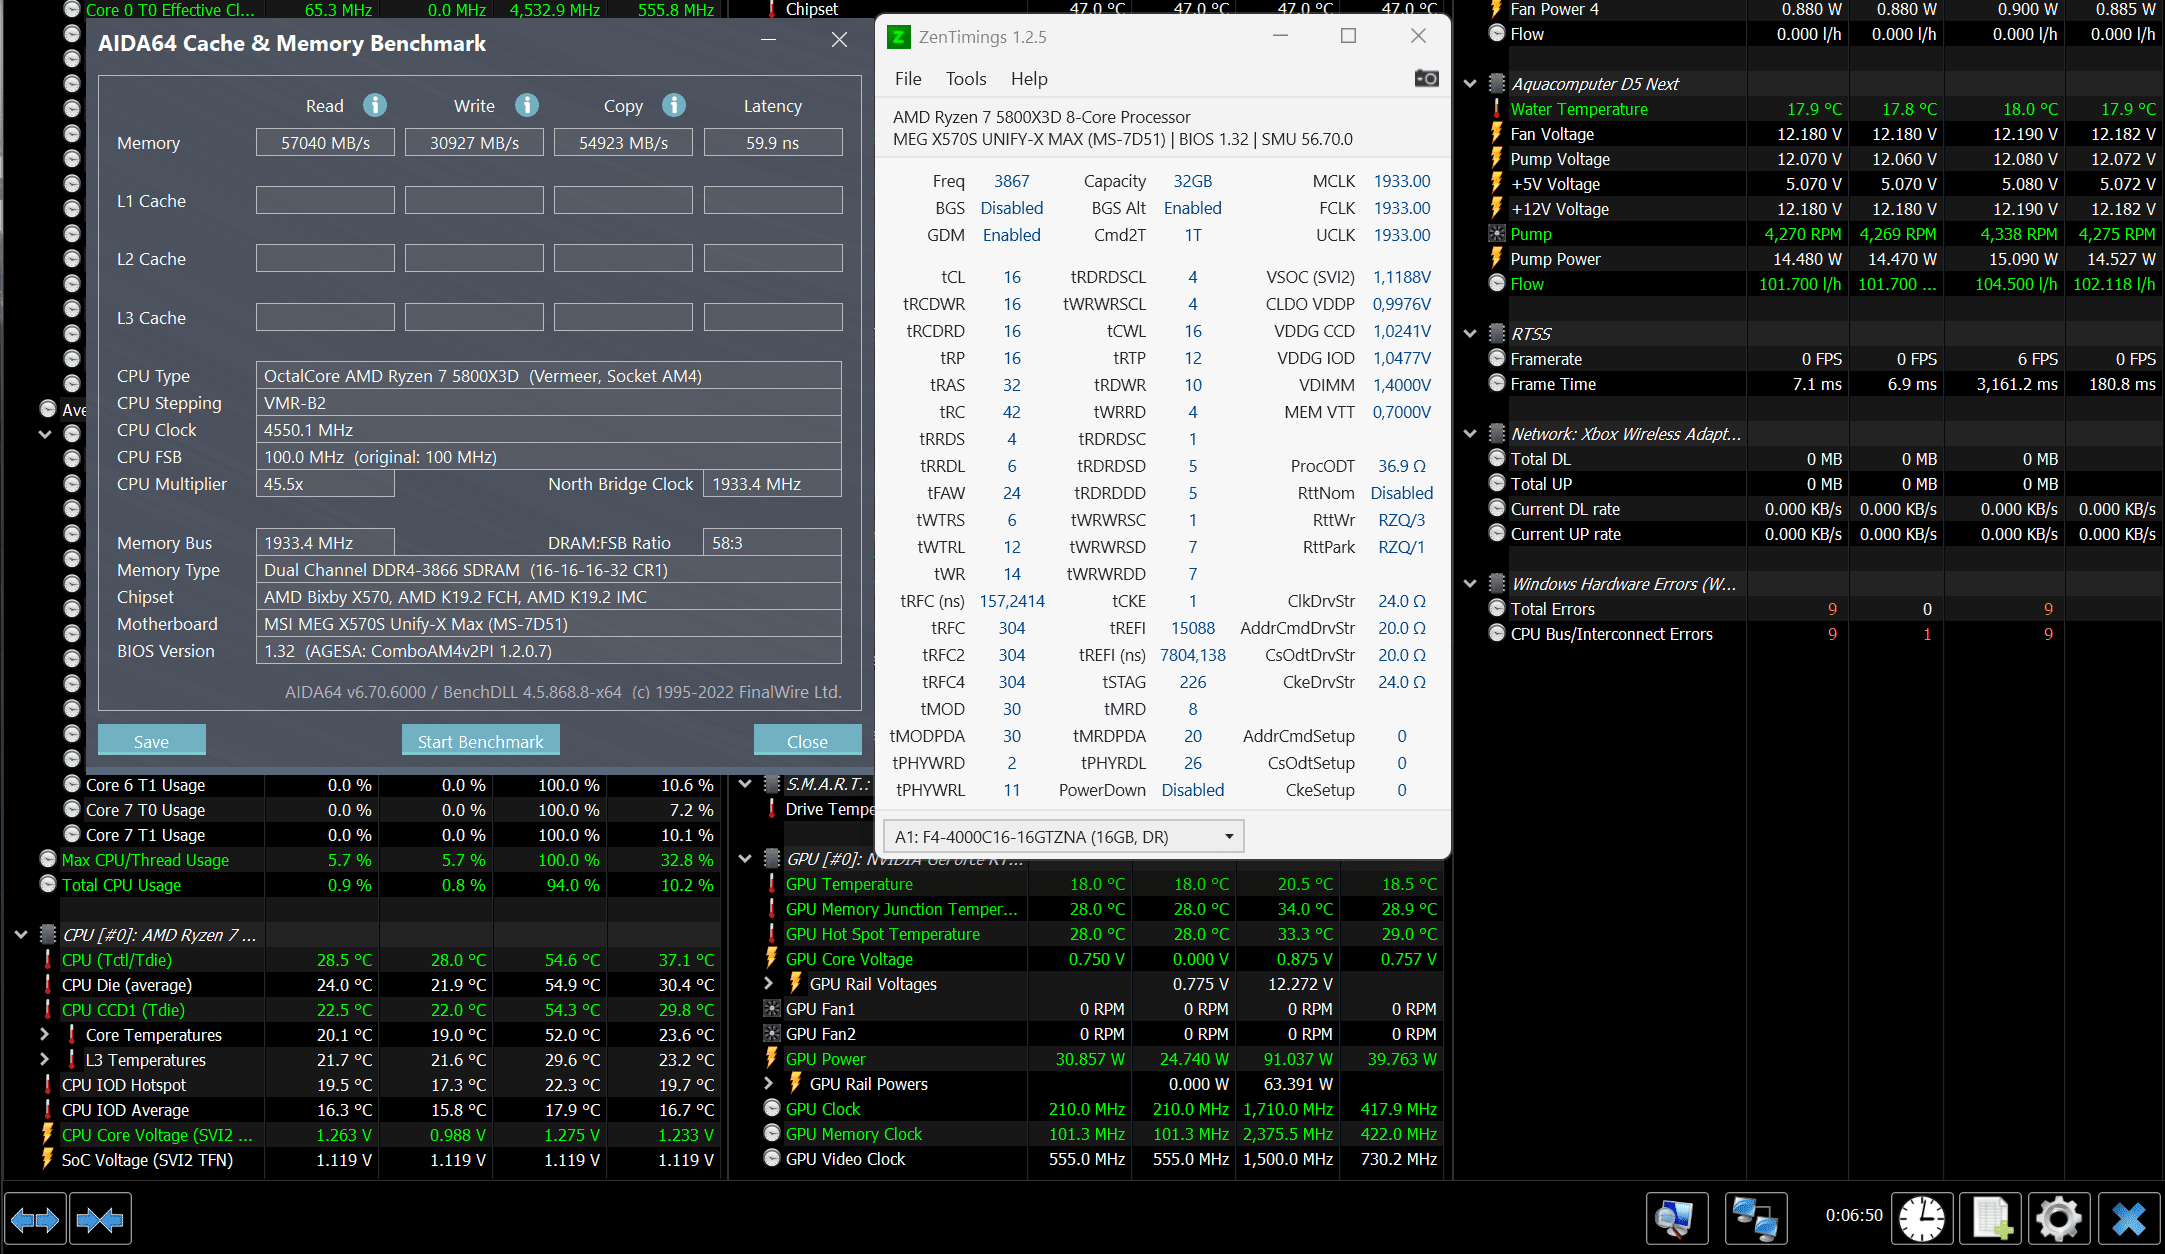Click the Copy info icon in AIDA64
2165x1254 pixels.
(x=674, y=105)
